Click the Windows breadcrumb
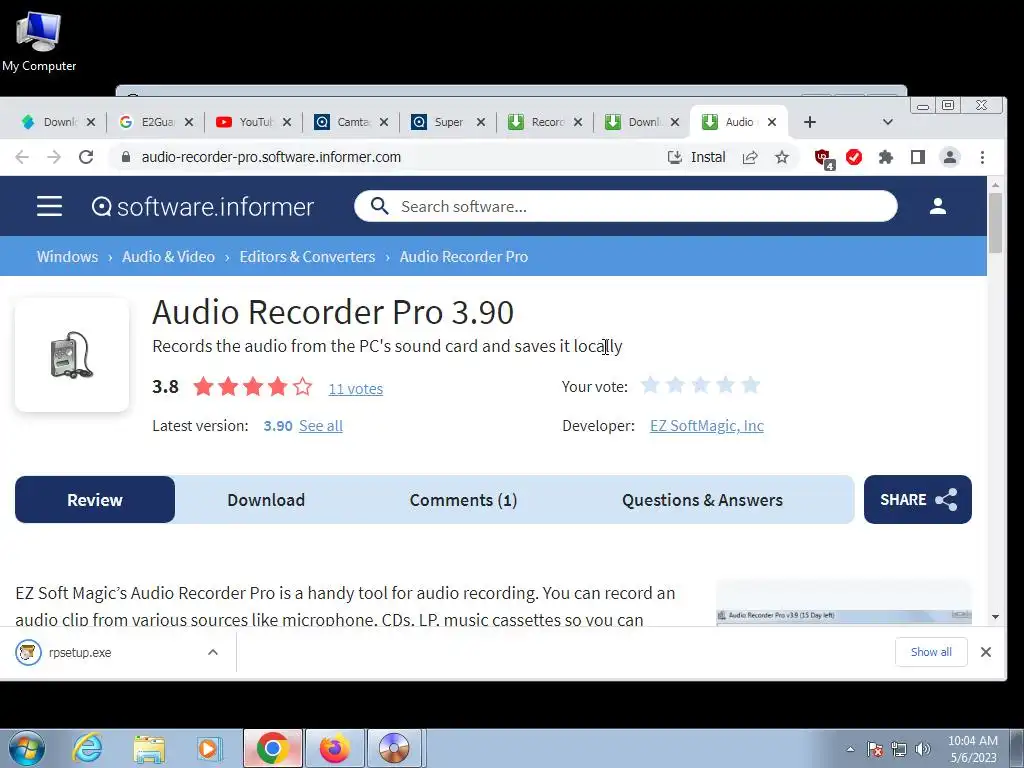1024x768 pixels. click(x=67, y=257)
